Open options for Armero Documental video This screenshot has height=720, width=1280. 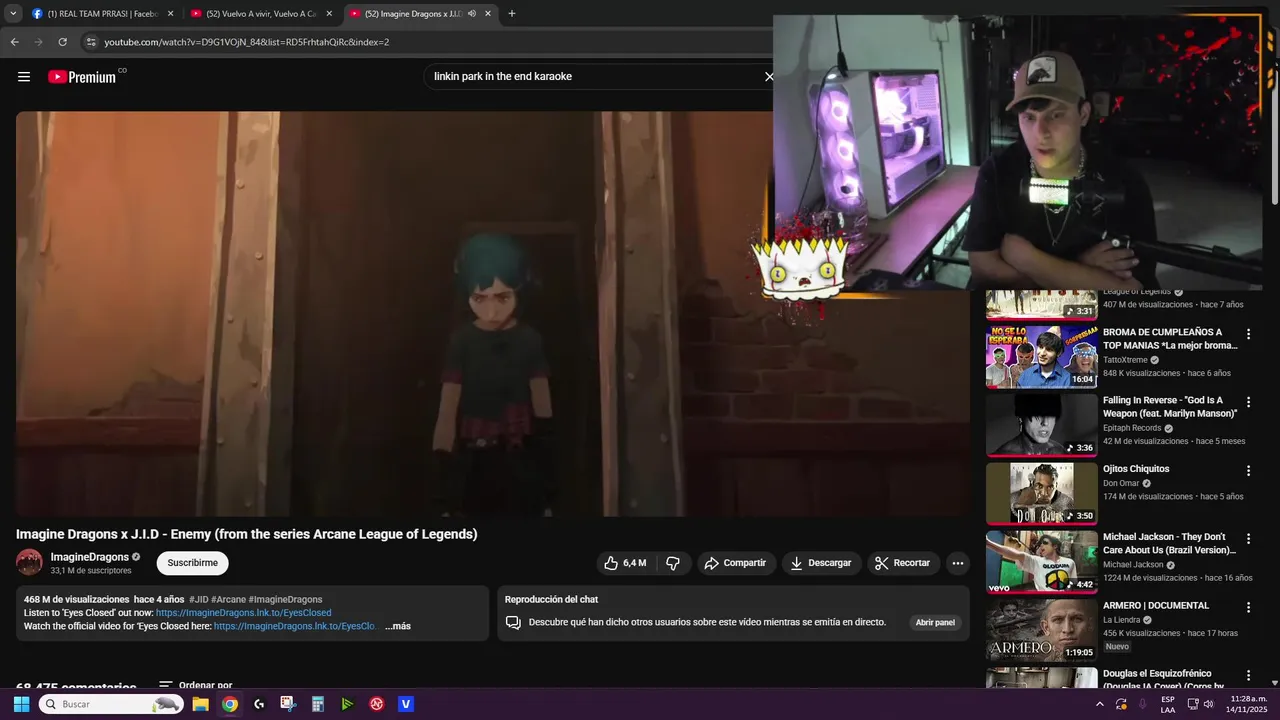[1248, 607]
